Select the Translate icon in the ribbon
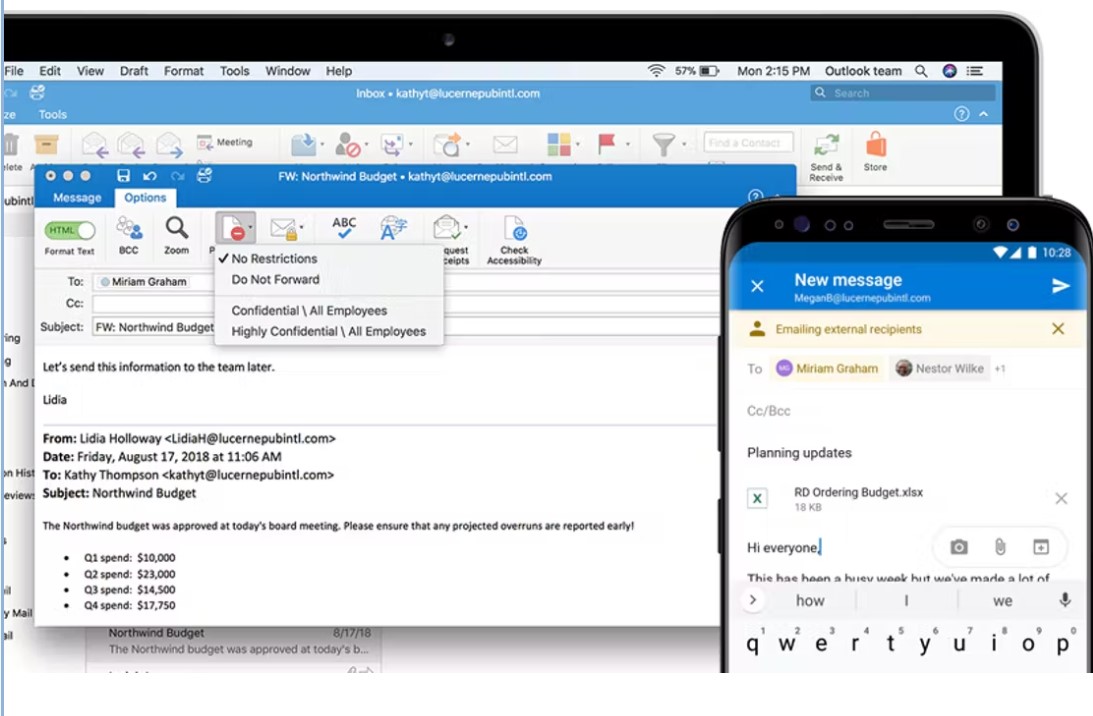 pyautogui.click(x=390, y=230)
